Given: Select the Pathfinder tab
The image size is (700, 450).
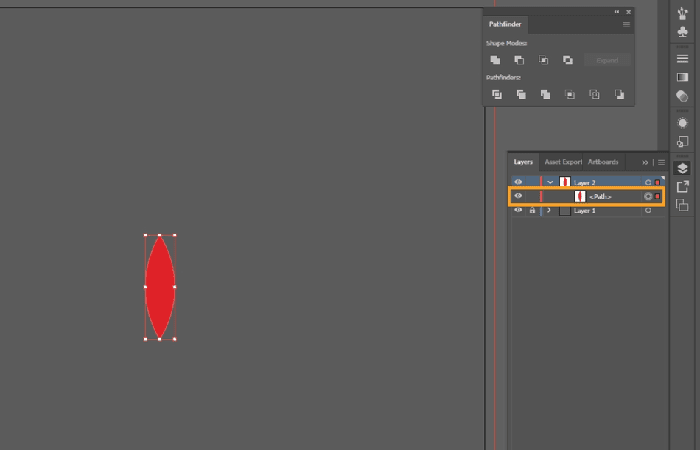Looking at the screenshot, I should point(505,25).
